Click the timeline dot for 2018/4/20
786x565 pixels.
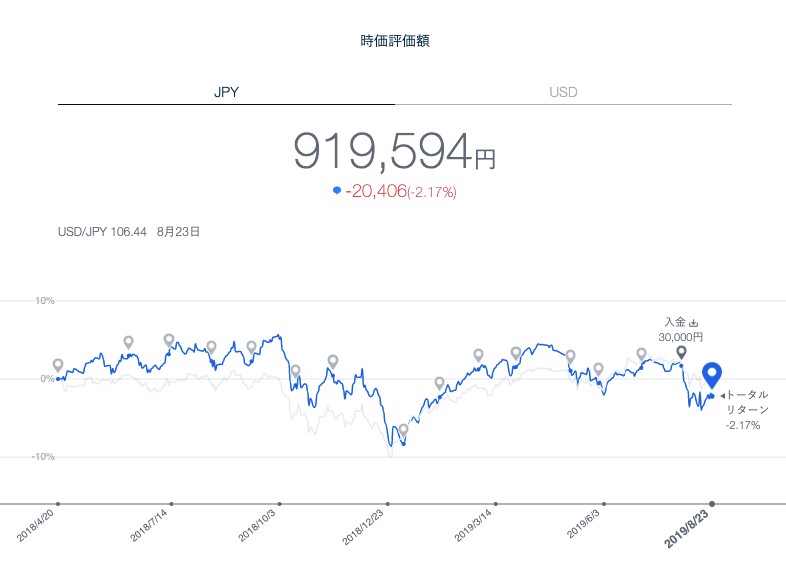pyautogui.click(x=58, y=503)
